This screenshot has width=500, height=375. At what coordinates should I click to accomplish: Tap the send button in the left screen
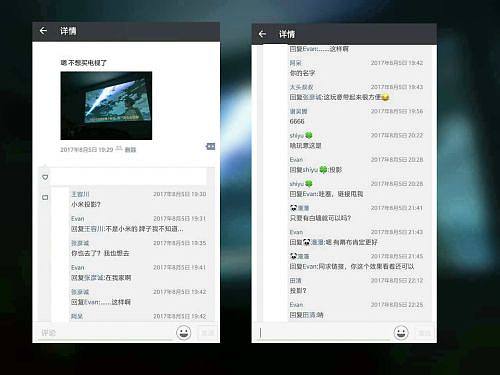[x=208, y=333]
